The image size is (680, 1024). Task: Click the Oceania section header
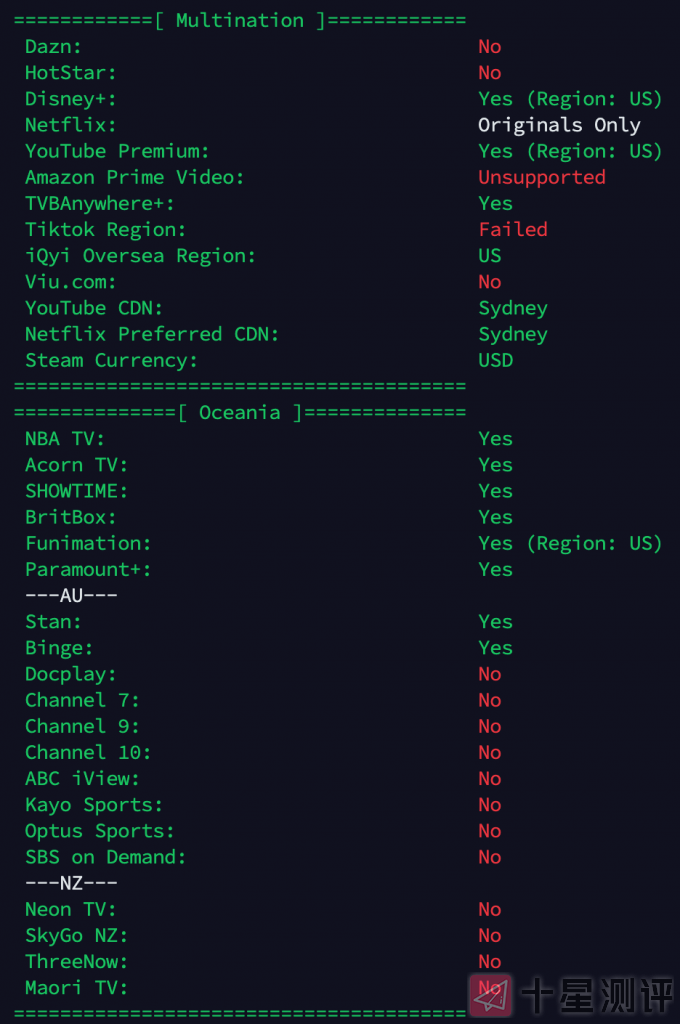point(239,412)
